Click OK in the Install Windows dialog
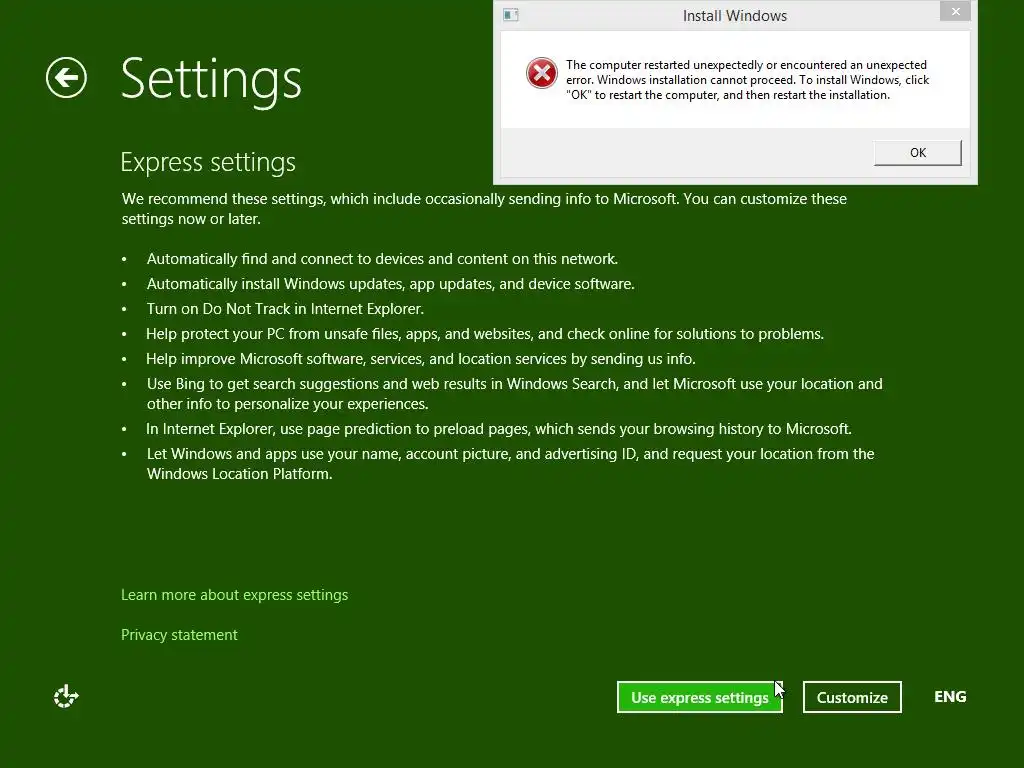The width and height of the screenshot is (1024, 768). [x=918, y=152]
